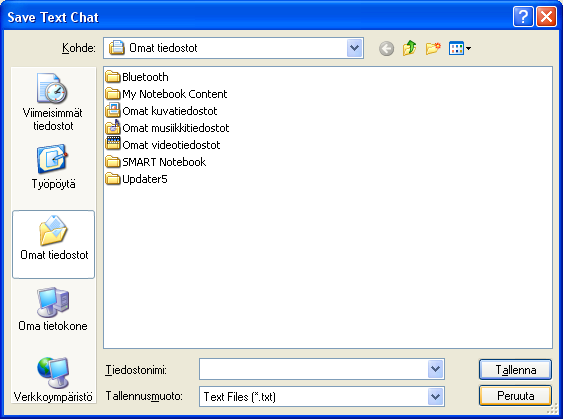563x419 pixels.
Task: Select the My Notebook Content folder
Action: (x=166, y=94)
